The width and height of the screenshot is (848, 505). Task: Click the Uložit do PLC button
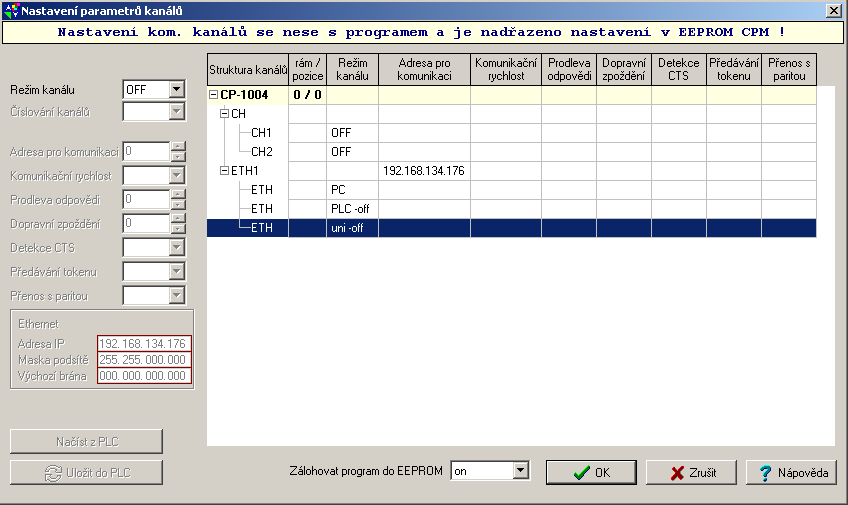tap(87, 473)
